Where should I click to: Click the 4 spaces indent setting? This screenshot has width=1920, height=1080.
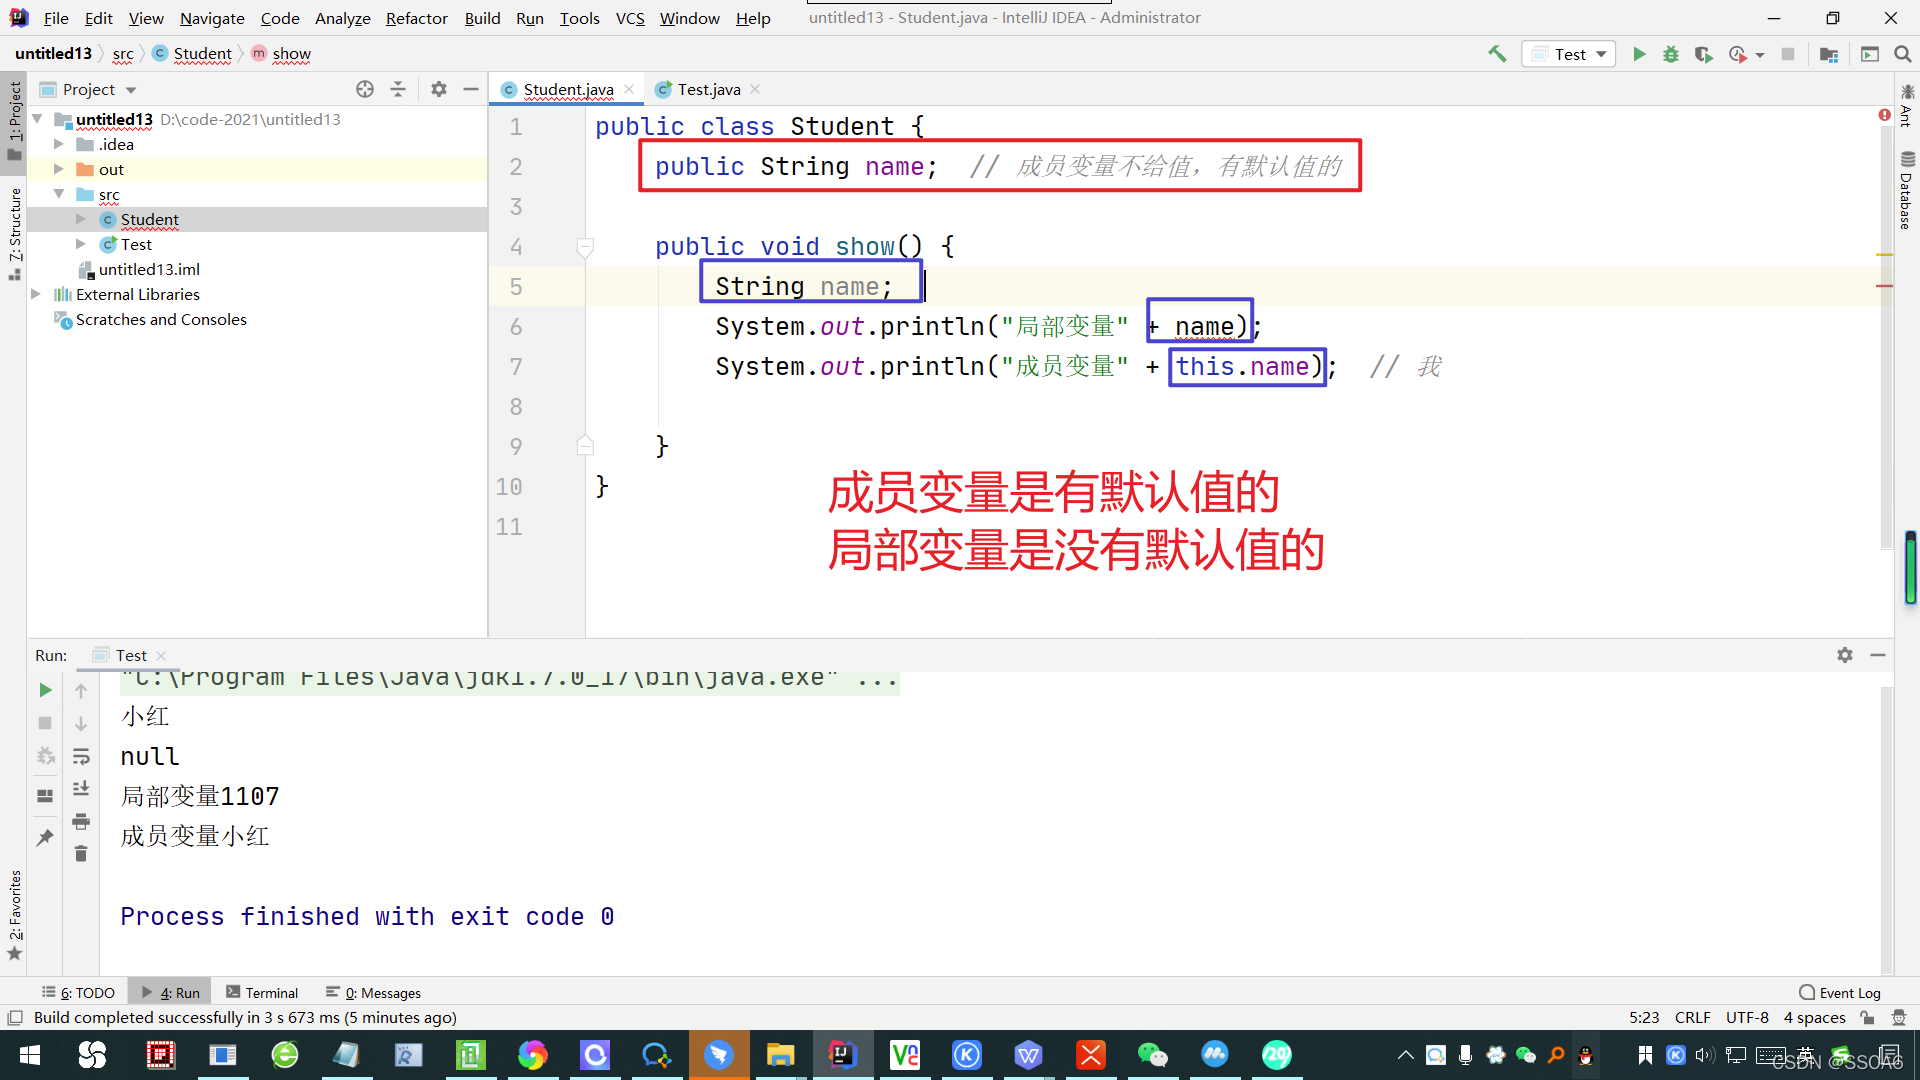[1814, 1017]
